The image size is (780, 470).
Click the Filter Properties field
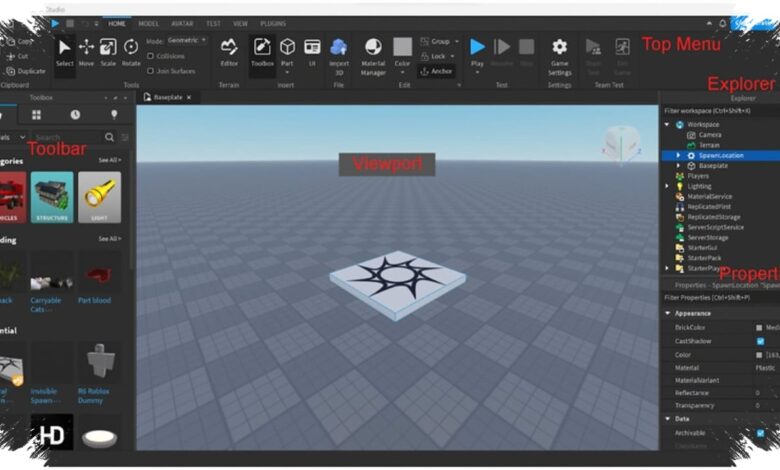(x=720, y=297)
